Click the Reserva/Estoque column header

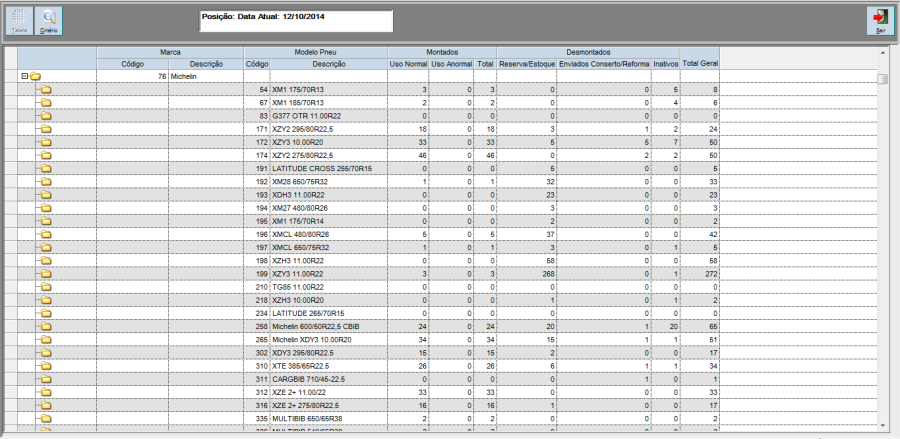pos(527,64)
